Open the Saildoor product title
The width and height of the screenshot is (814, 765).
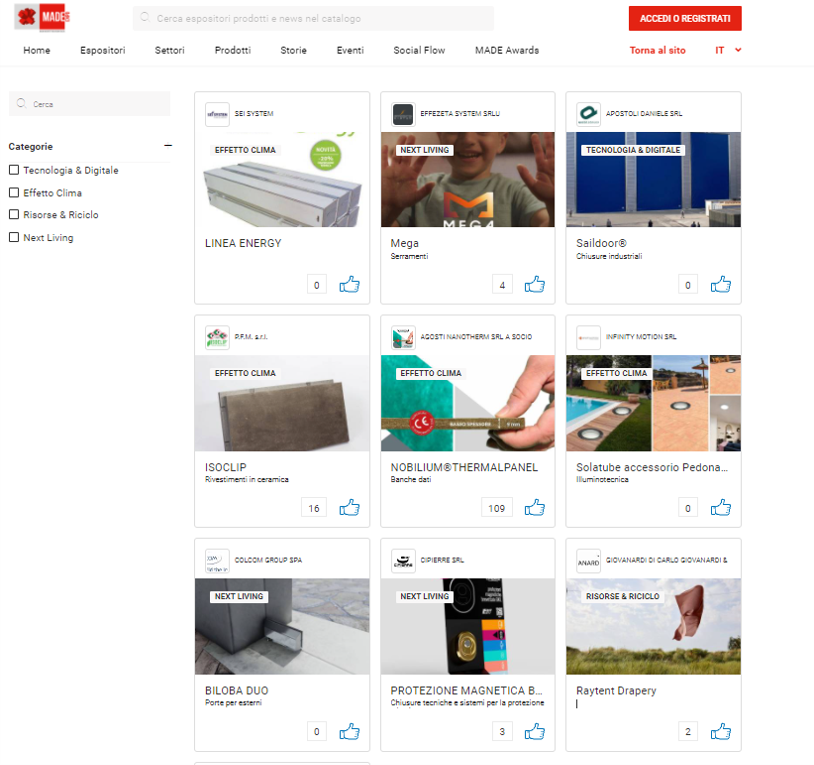click(x=601, y=243)
